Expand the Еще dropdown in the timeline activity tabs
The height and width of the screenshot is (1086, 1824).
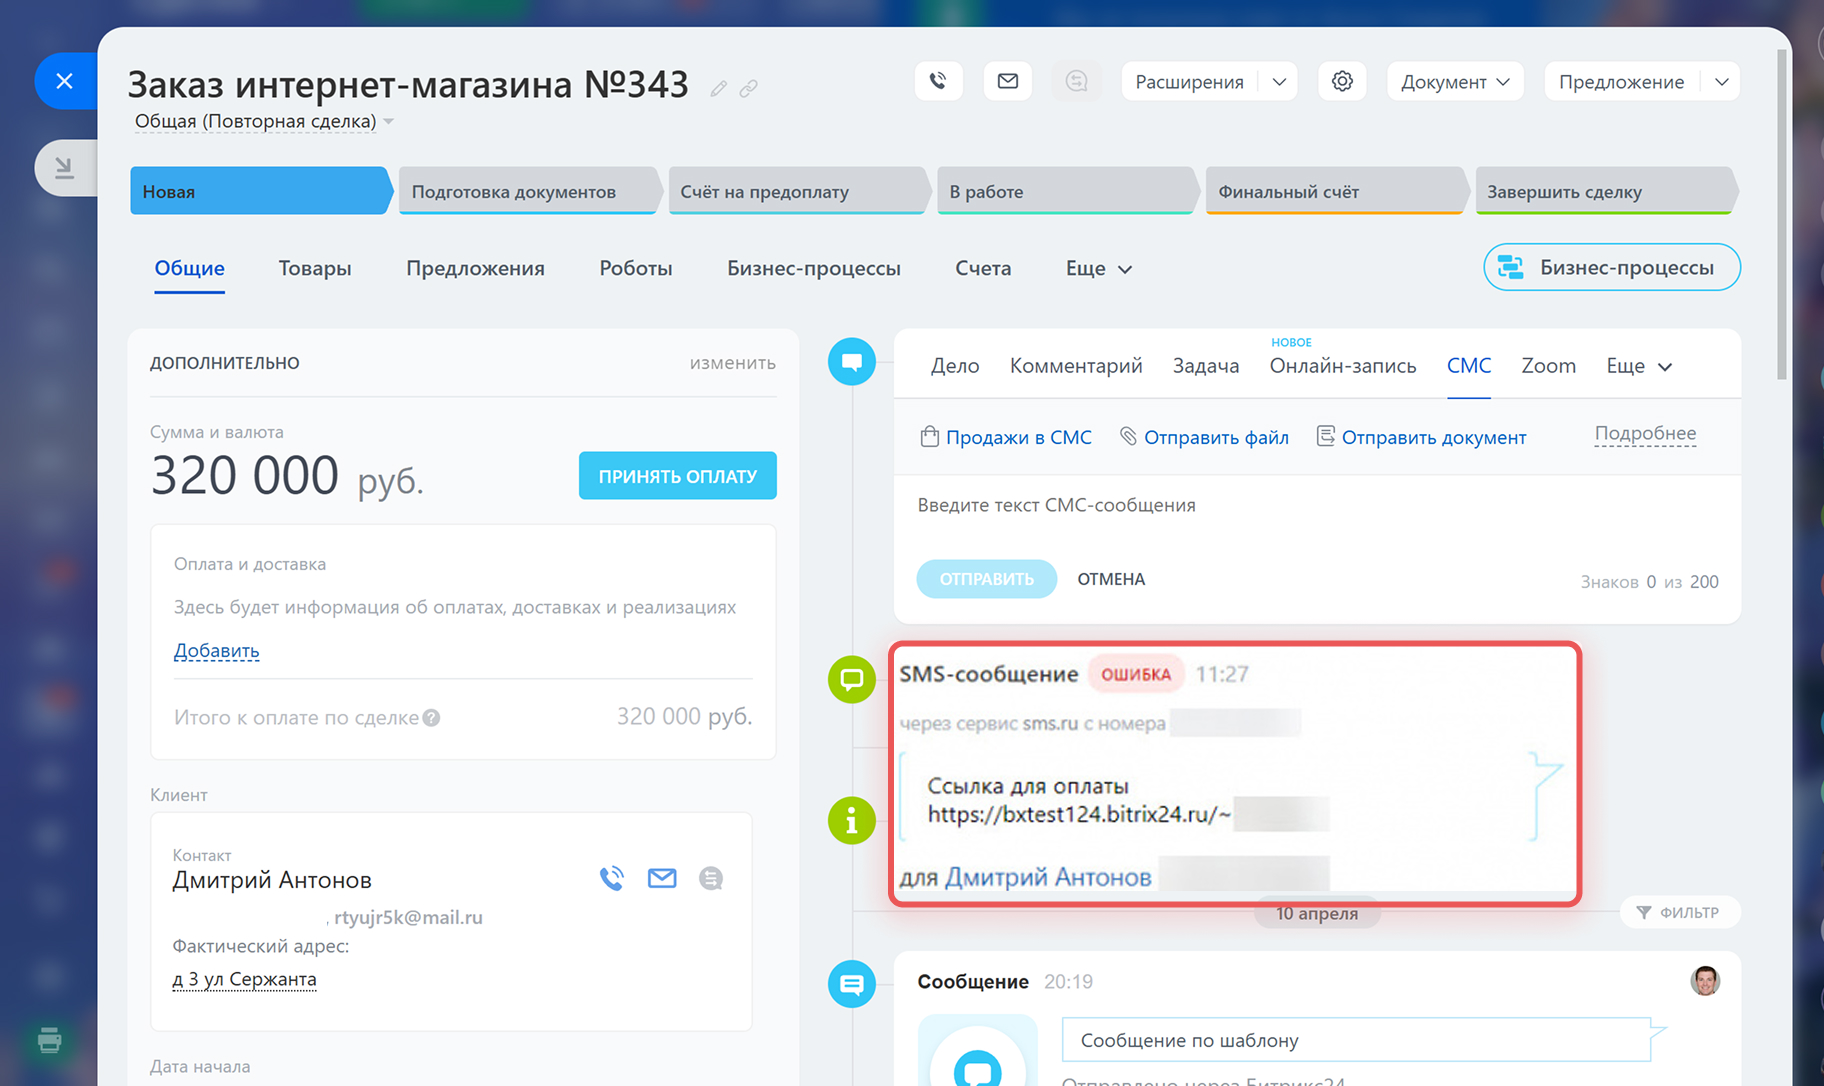point(1639,366)
